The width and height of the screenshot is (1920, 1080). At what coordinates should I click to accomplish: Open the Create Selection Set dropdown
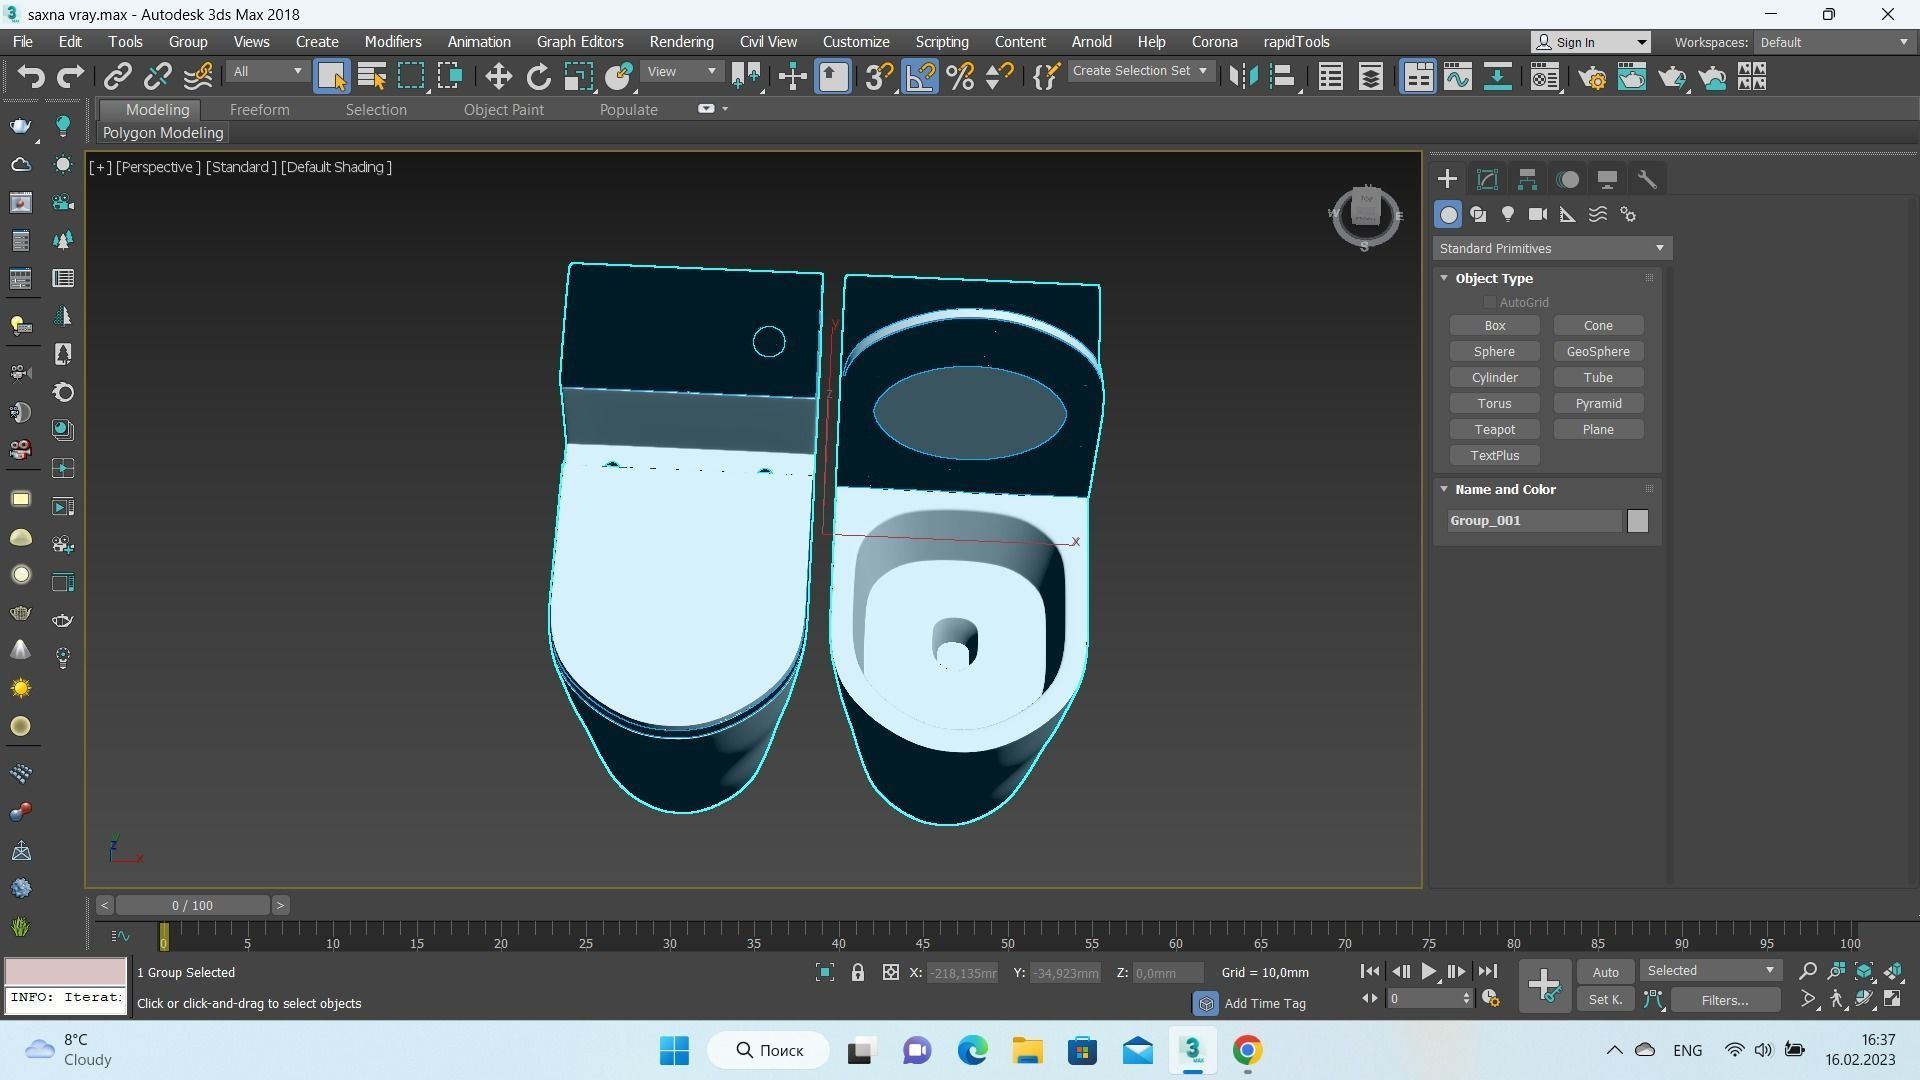tap(1140, 72)
